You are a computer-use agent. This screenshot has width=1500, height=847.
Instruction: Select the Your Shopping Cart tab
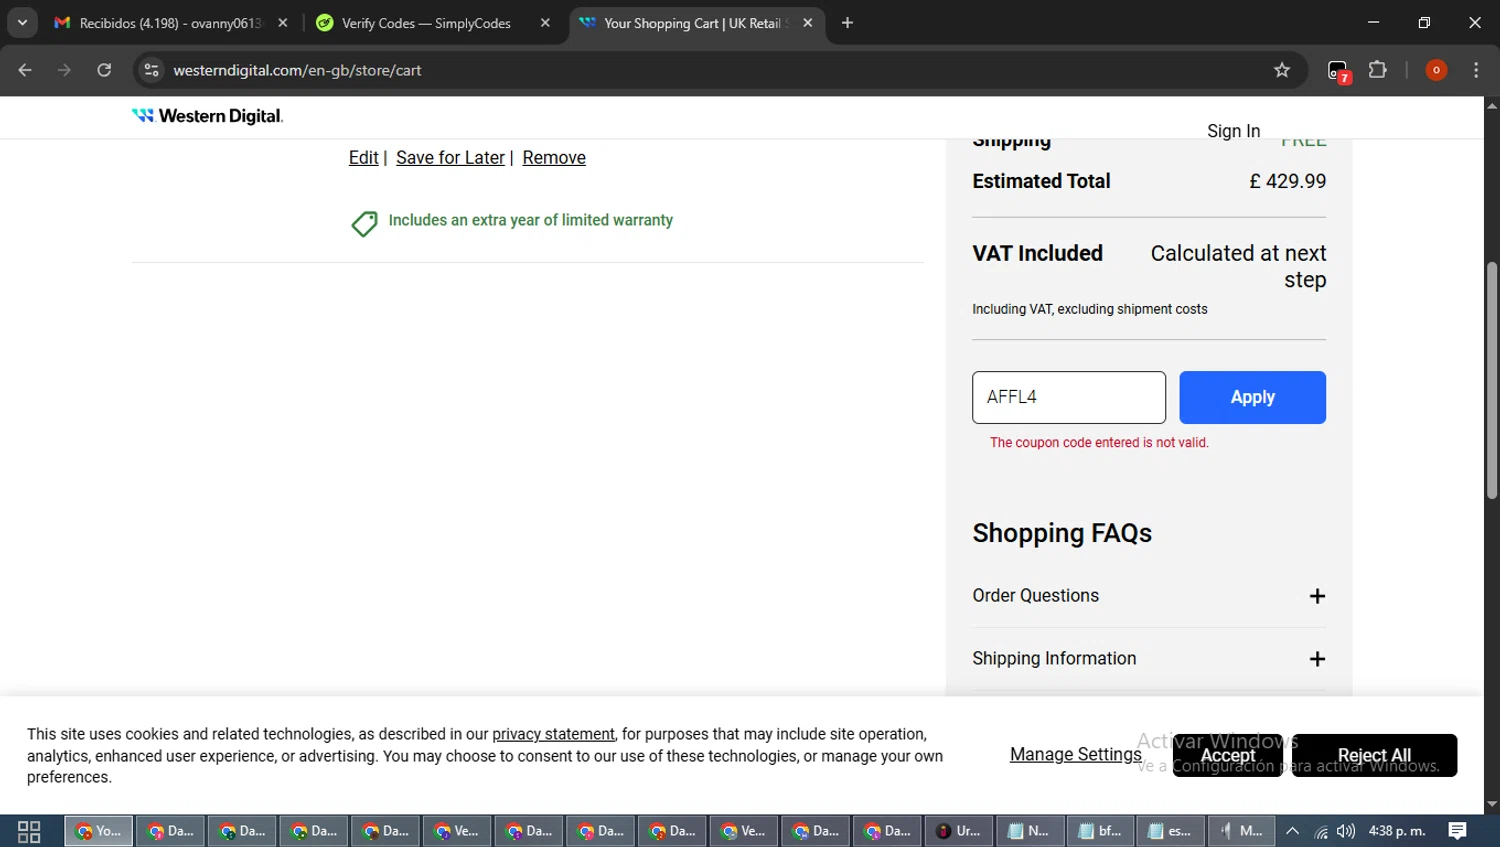coord(696,22)
